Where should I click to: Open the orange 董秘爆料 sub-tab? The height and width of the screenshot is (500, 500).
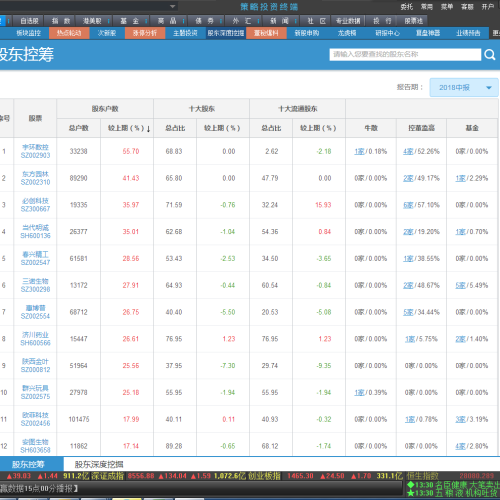[x=266, y=33]
